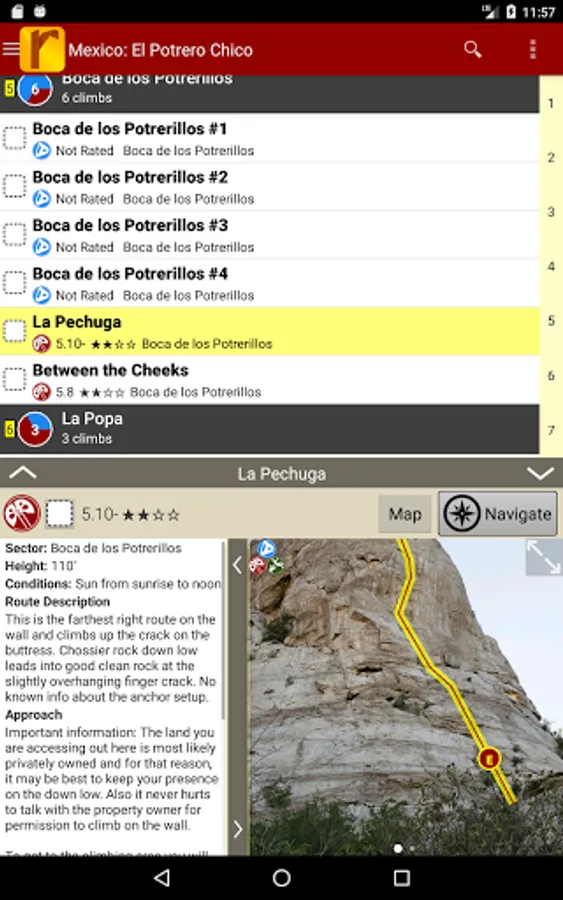Screen dimensions: 563x900
Task: Tap the route start marker on photo
Action: click(x=489, y=759)
